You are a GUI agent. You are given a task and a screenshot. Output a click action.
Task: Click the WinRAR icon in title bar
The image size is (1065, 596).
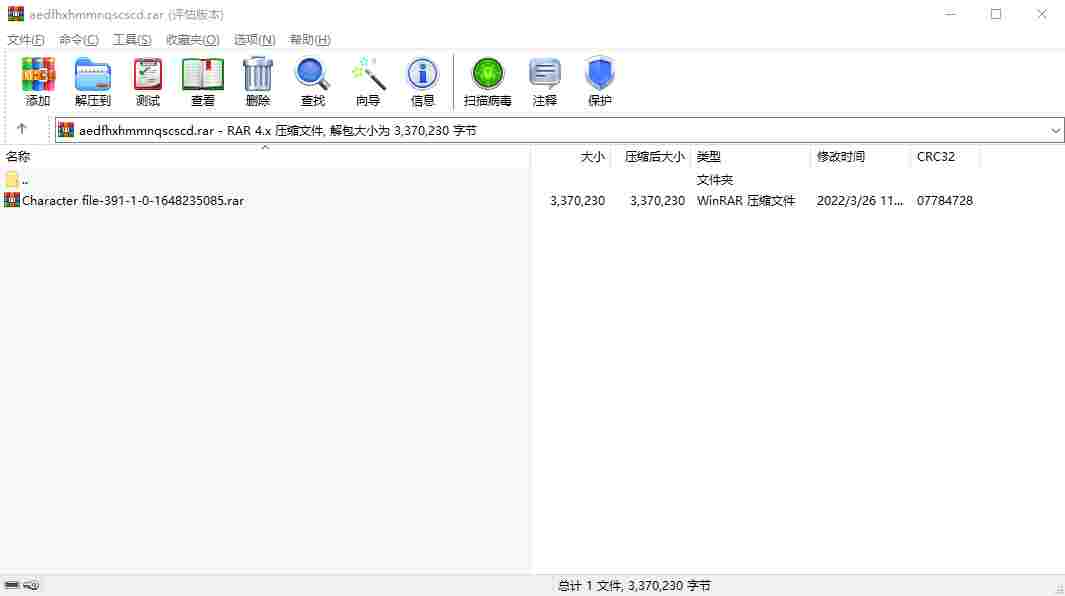pos(15,14)
